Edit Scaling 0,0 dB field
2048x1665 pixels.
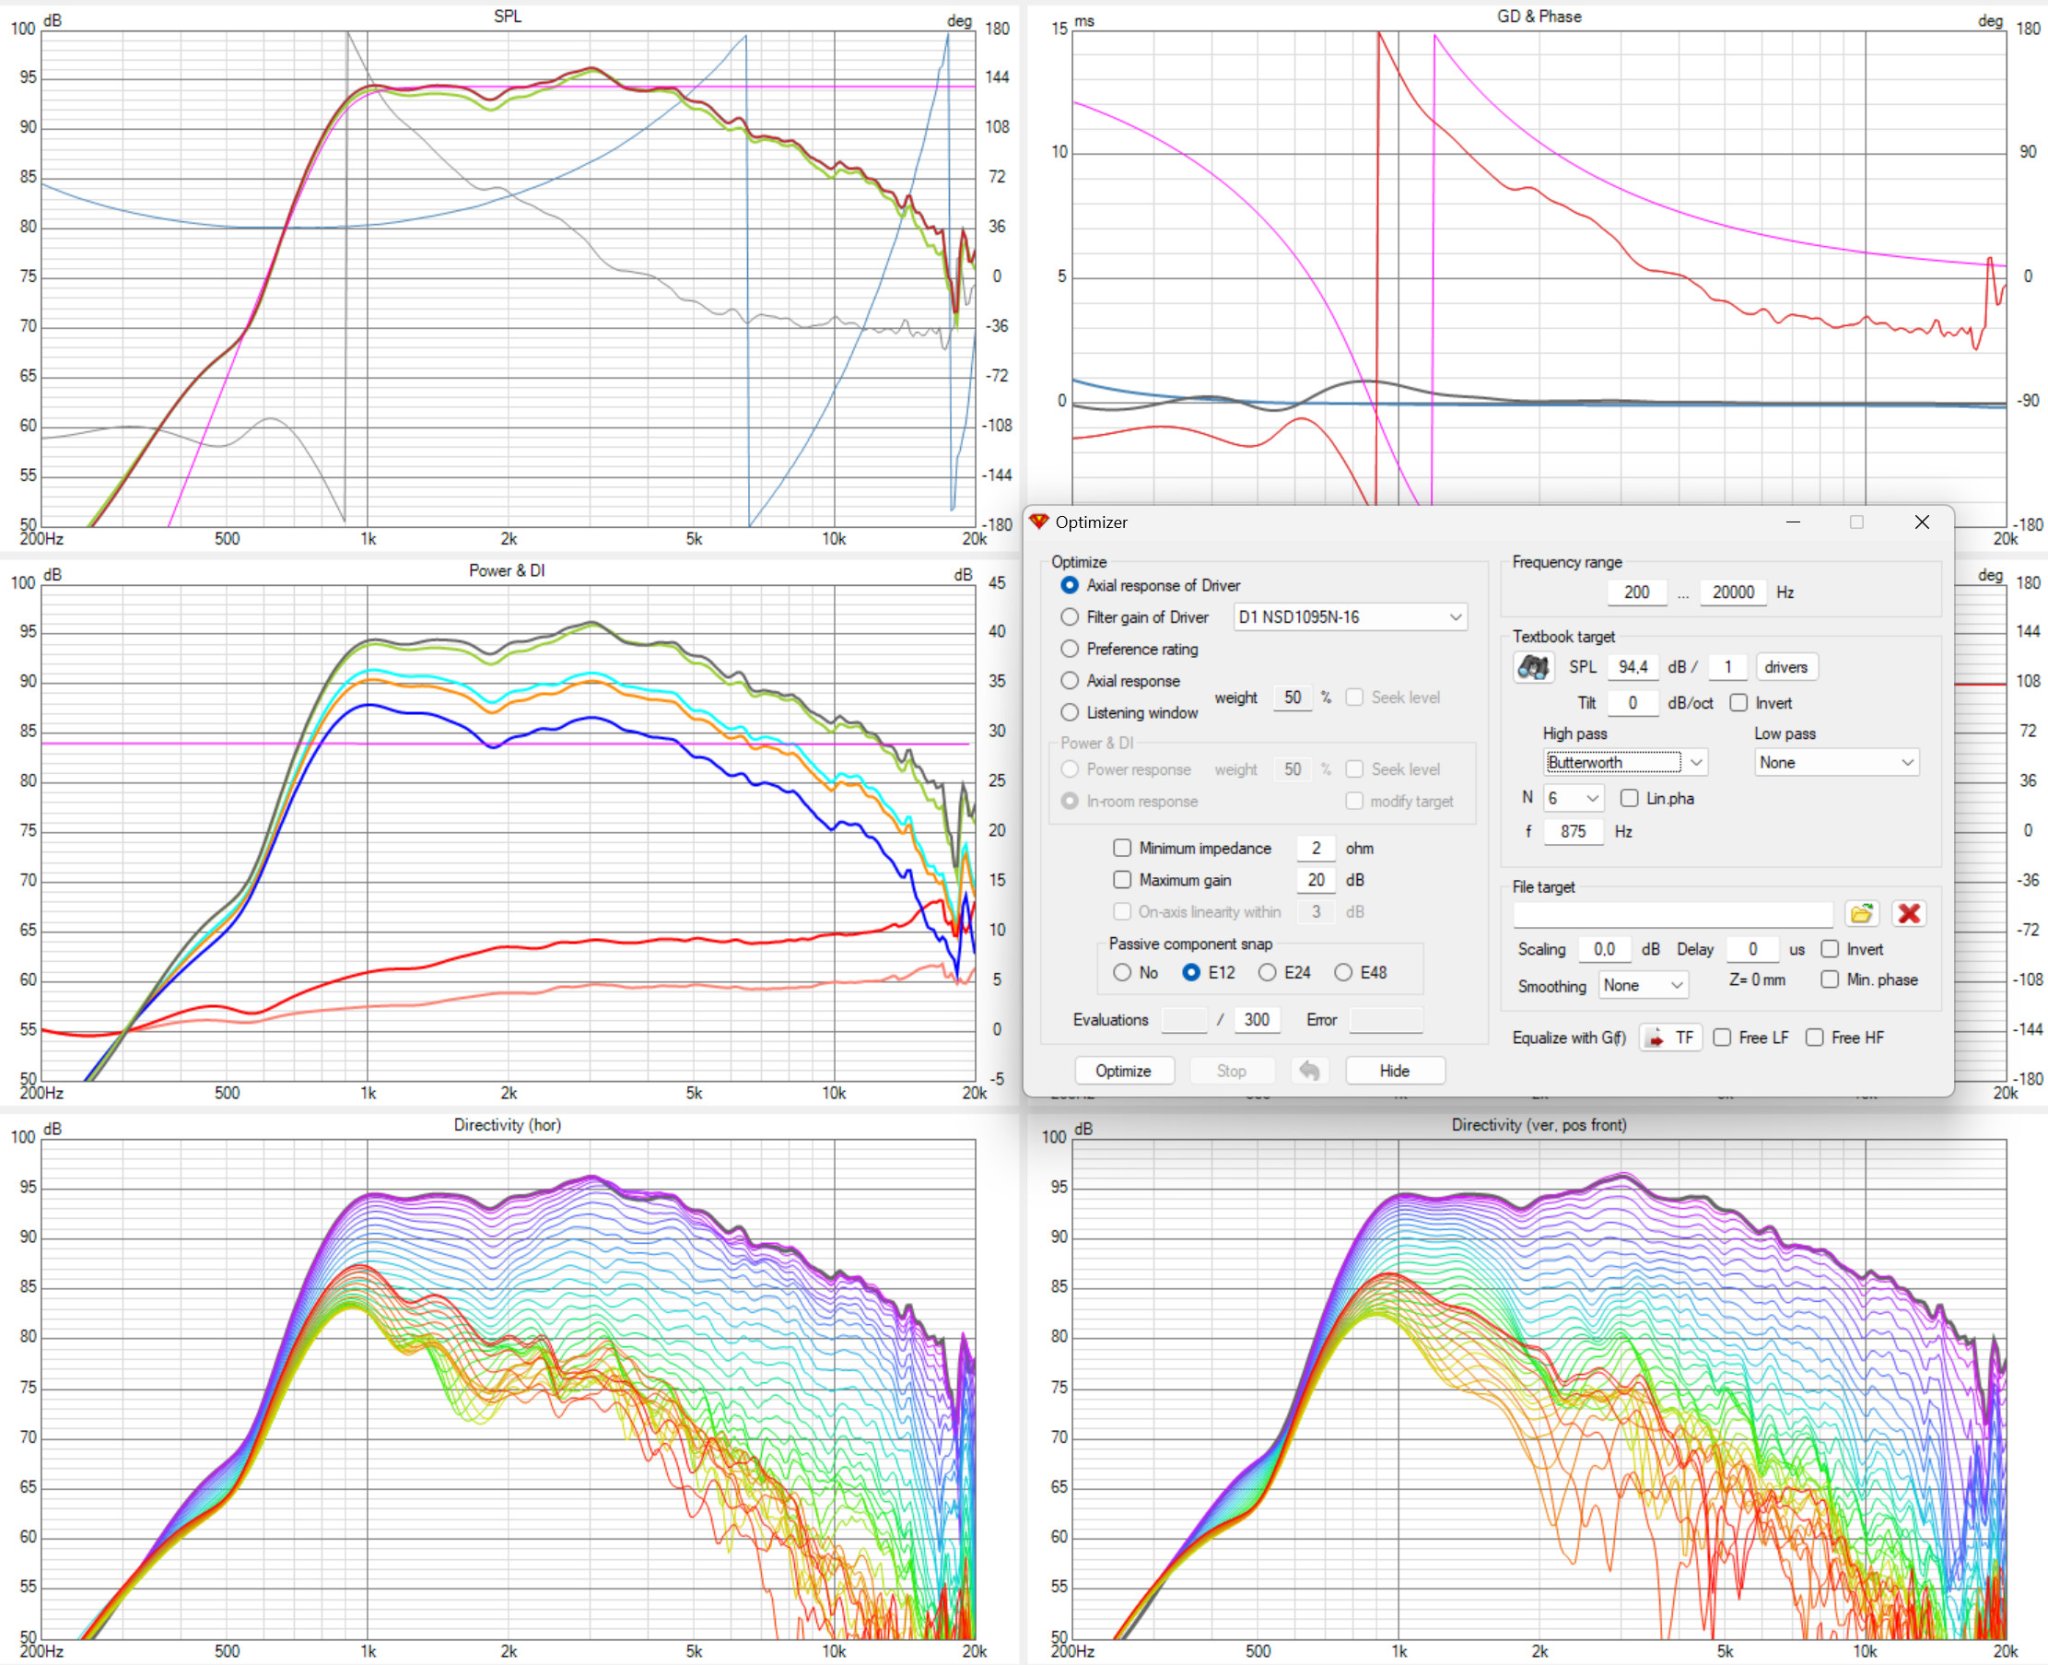[x=1604, y=949]
